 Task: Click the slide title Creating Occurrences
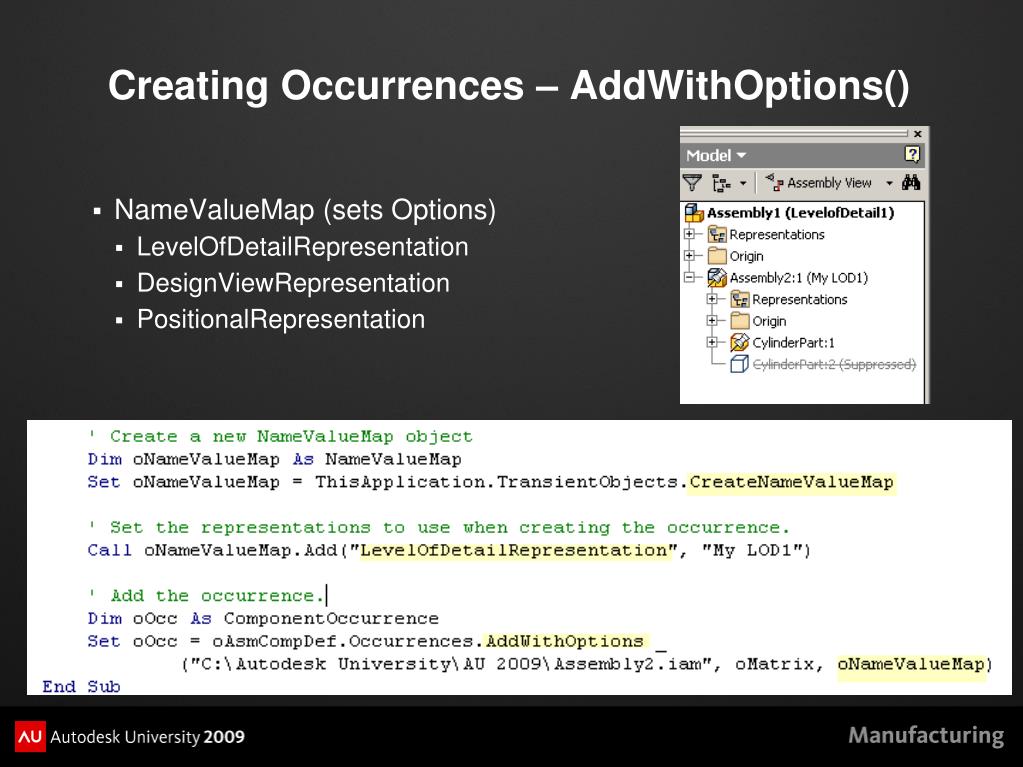point(509,85)
